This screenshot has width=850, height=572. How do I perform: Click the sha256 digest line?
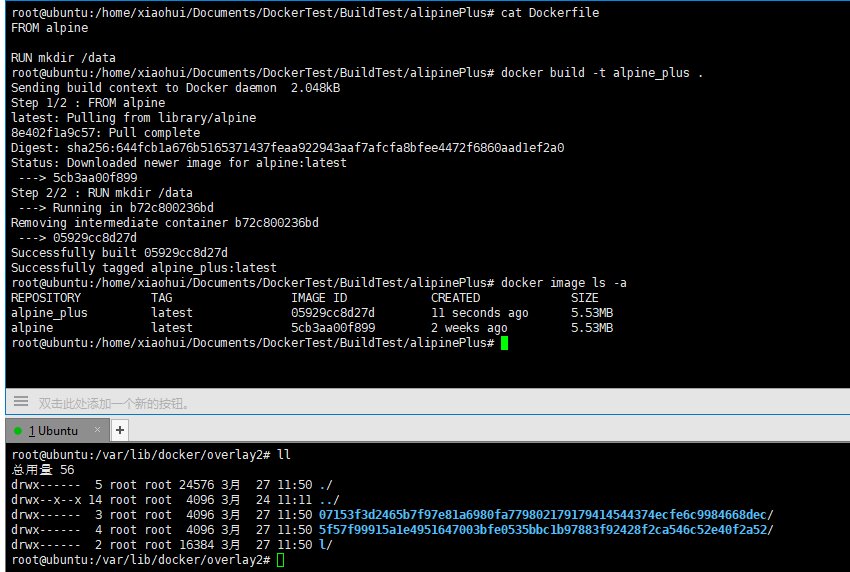pyautogui.click(x=287, y=148)
